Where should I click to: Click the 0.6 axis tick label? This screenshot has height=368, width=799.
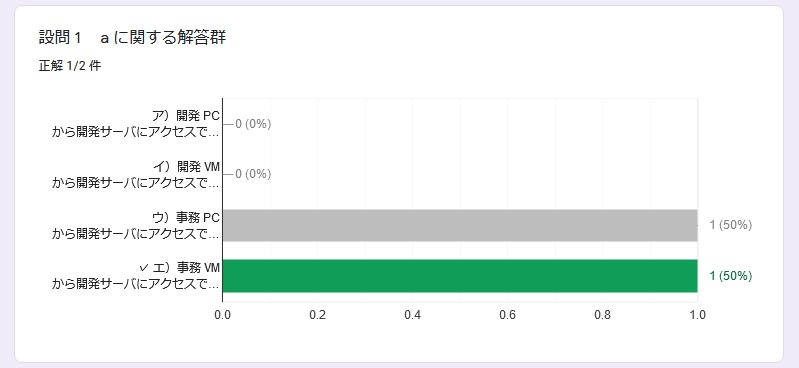click(x=507, y=315)
